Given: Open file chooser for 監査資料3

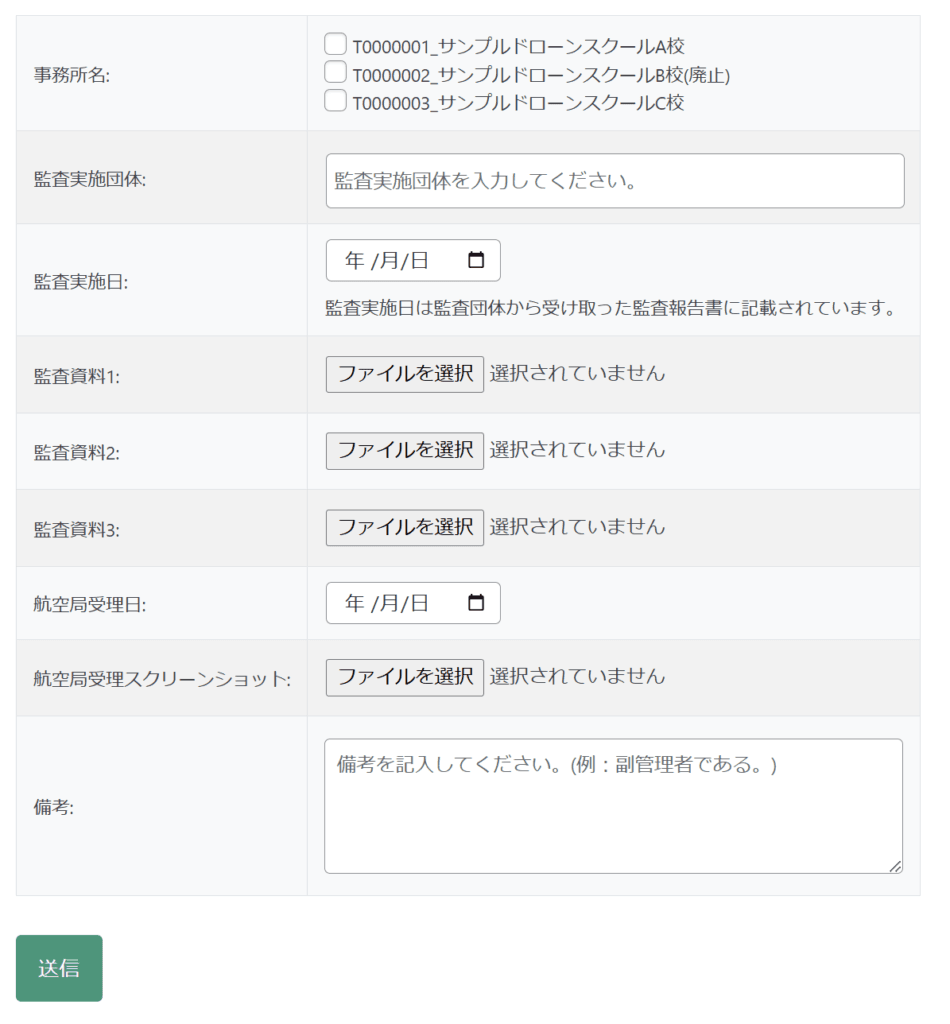Looking at the screenshot, I should point(404,527).
